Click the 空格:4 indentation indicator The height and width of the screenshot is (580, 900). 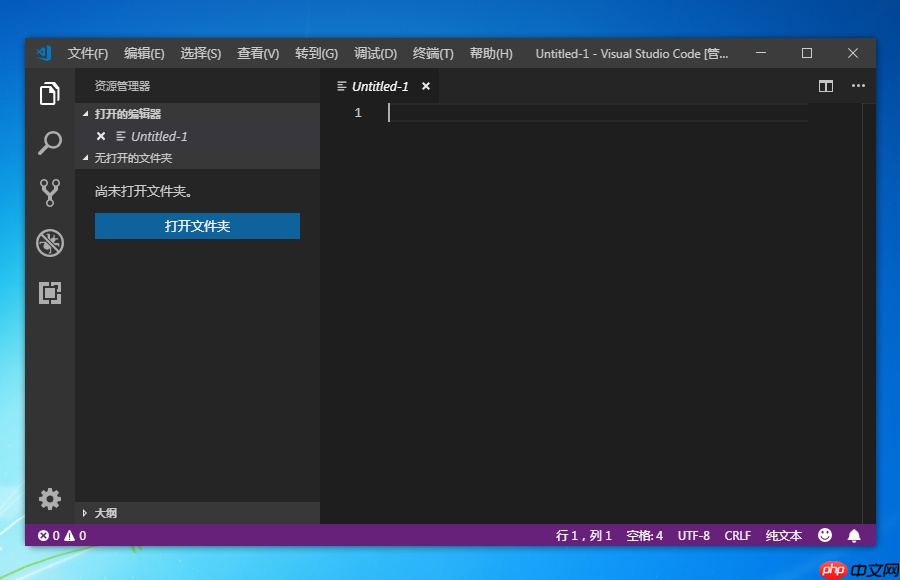tap(644, 535)
